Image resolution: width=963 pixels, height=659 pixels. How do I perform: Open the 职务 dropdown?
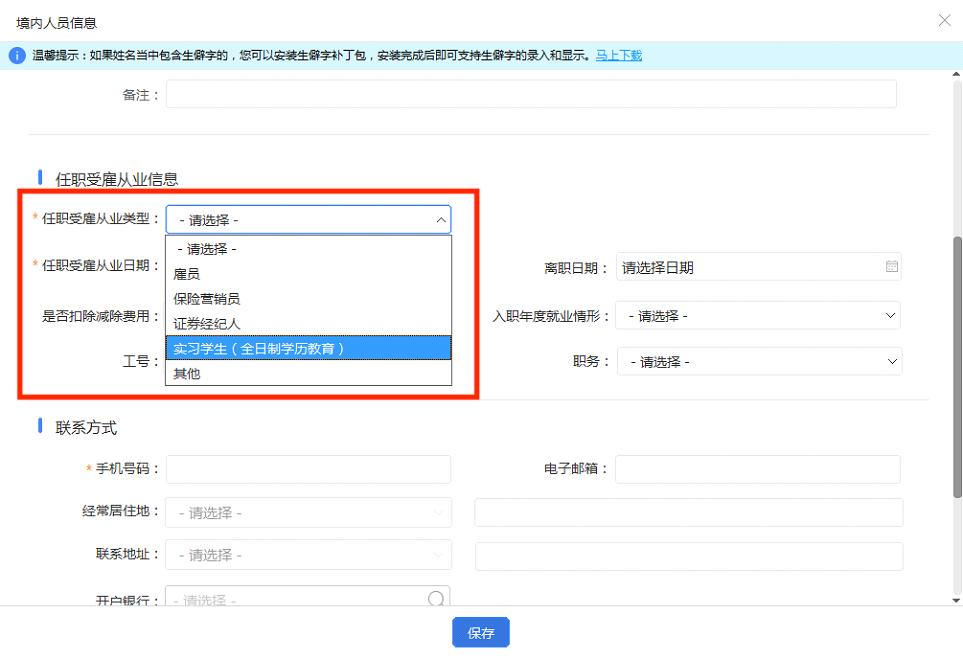[x=758, y=361]
